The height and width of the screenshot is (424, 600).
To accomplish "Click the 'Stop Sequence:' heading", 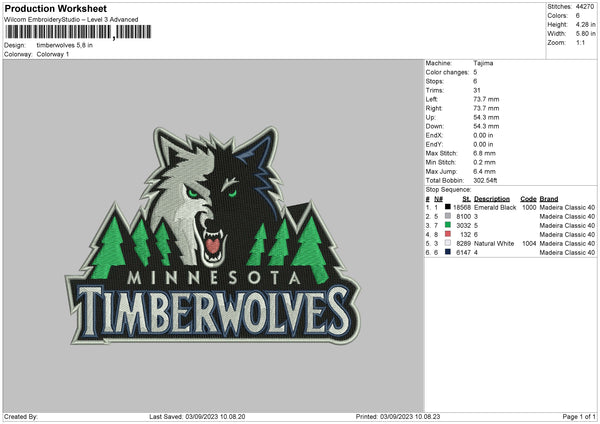I will pos(448,190).
